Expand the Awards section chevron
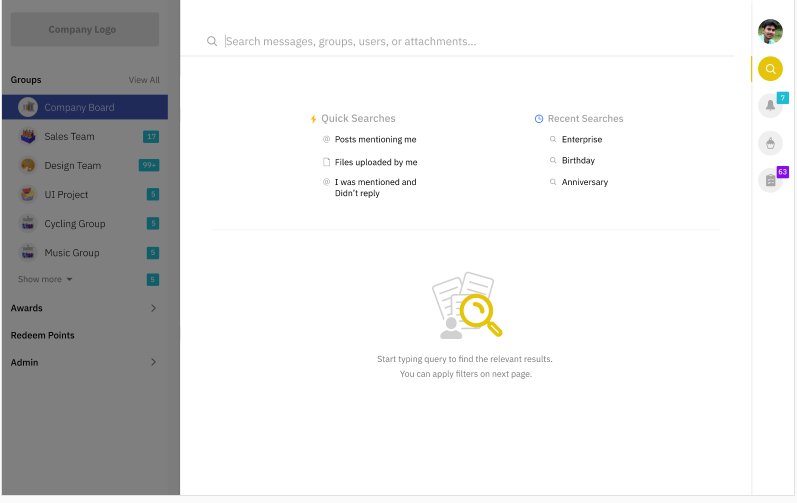The image size is (797, 503). pyautogui.click(x=153, y=308)
